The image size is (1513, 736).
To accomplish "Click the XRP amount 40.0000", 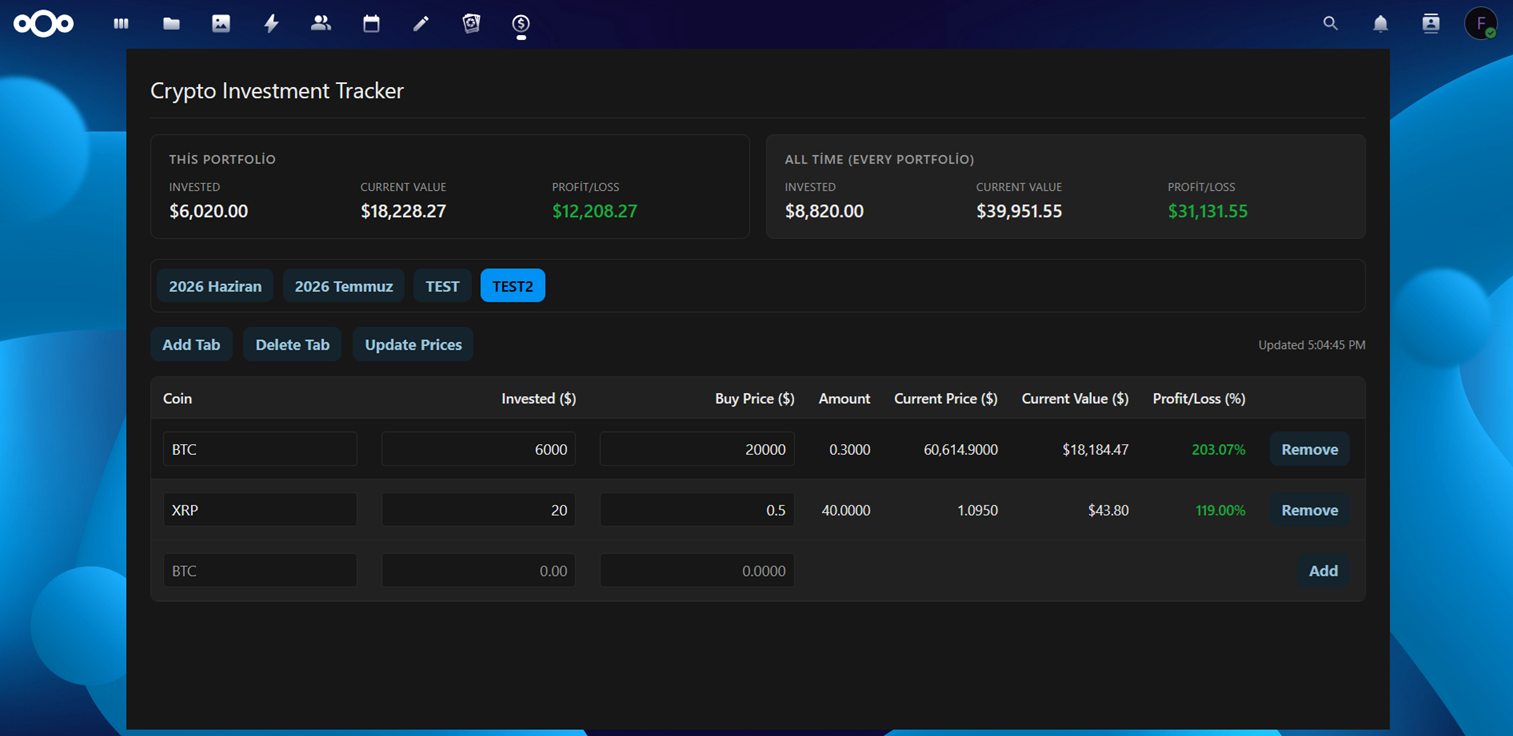I will [846, 511].
